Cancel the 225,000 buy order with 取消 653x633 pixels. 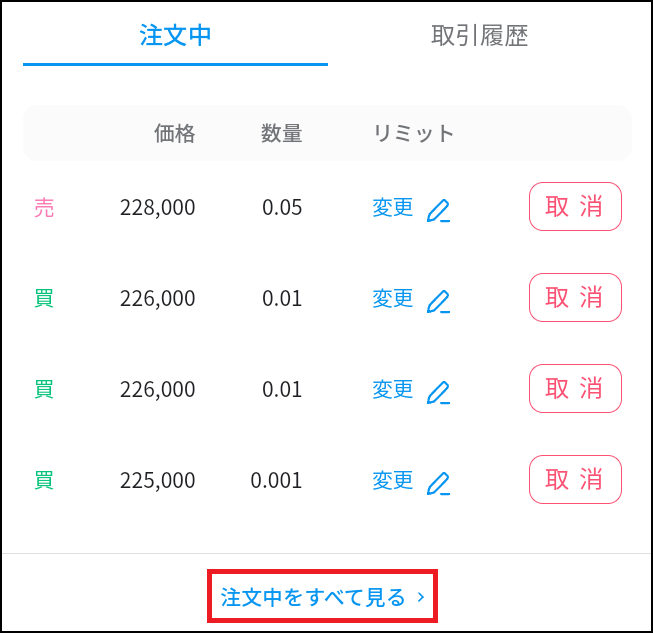coord(575,479)
